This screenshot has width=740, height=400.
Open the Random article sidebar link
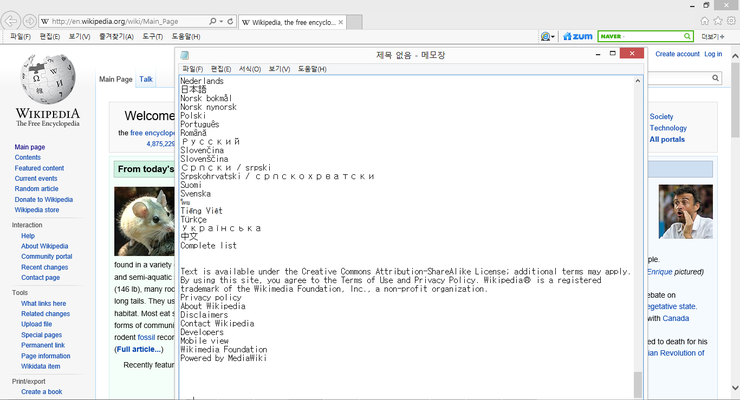click(36, 189)
